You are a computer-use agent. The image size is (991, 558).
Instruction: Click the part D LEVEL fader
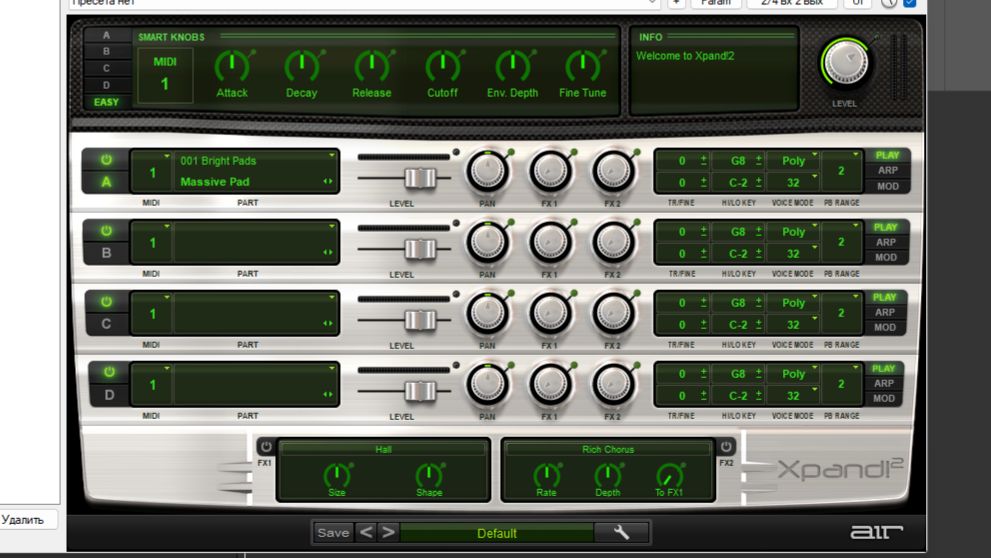click(420, 391)
